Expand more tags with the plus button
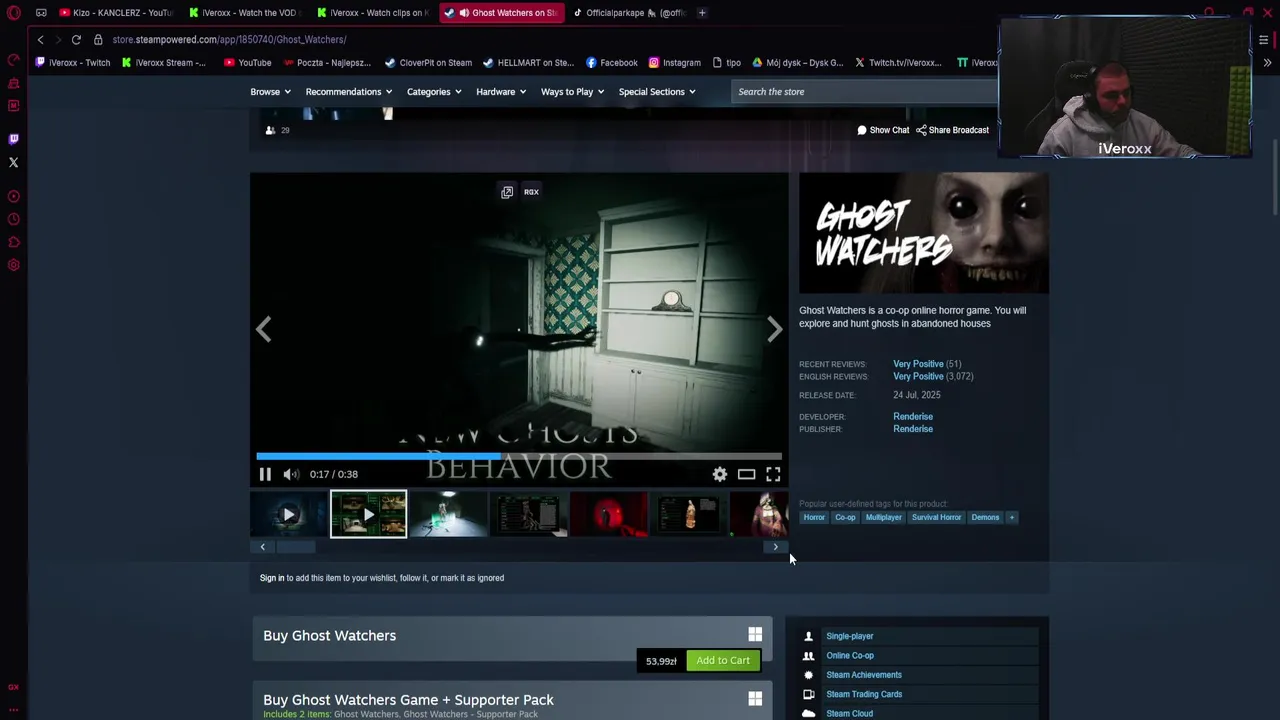 tap(1011, 517)
